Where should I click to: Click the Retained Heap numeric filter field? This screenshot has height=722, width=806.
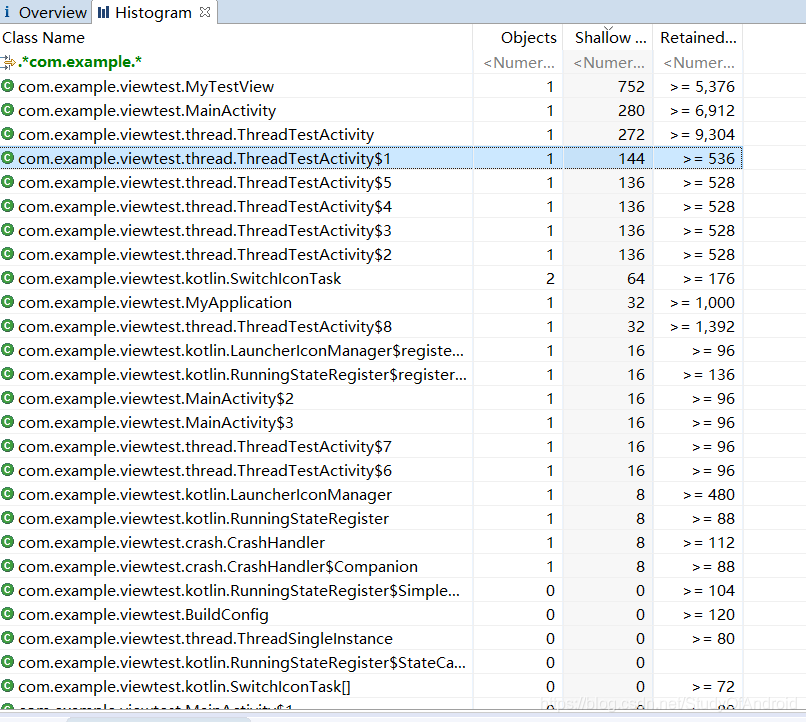(x=698, y=63)
